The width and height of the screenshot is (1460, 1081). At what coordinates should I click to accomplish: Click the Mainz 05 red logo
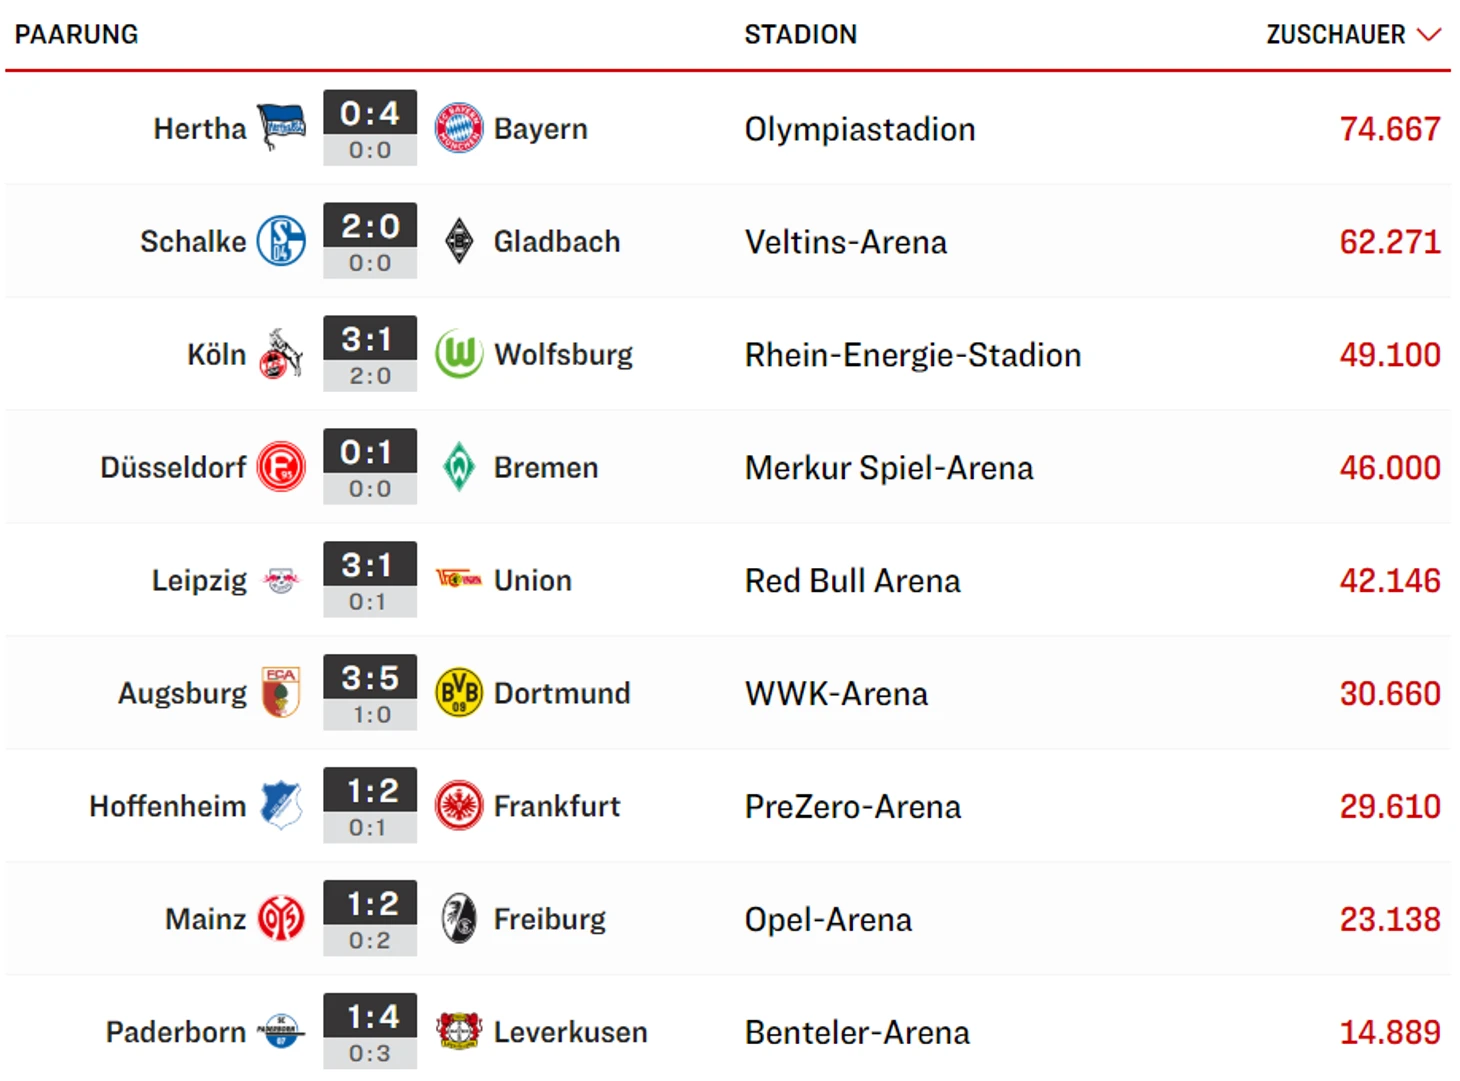pos(281,918)
